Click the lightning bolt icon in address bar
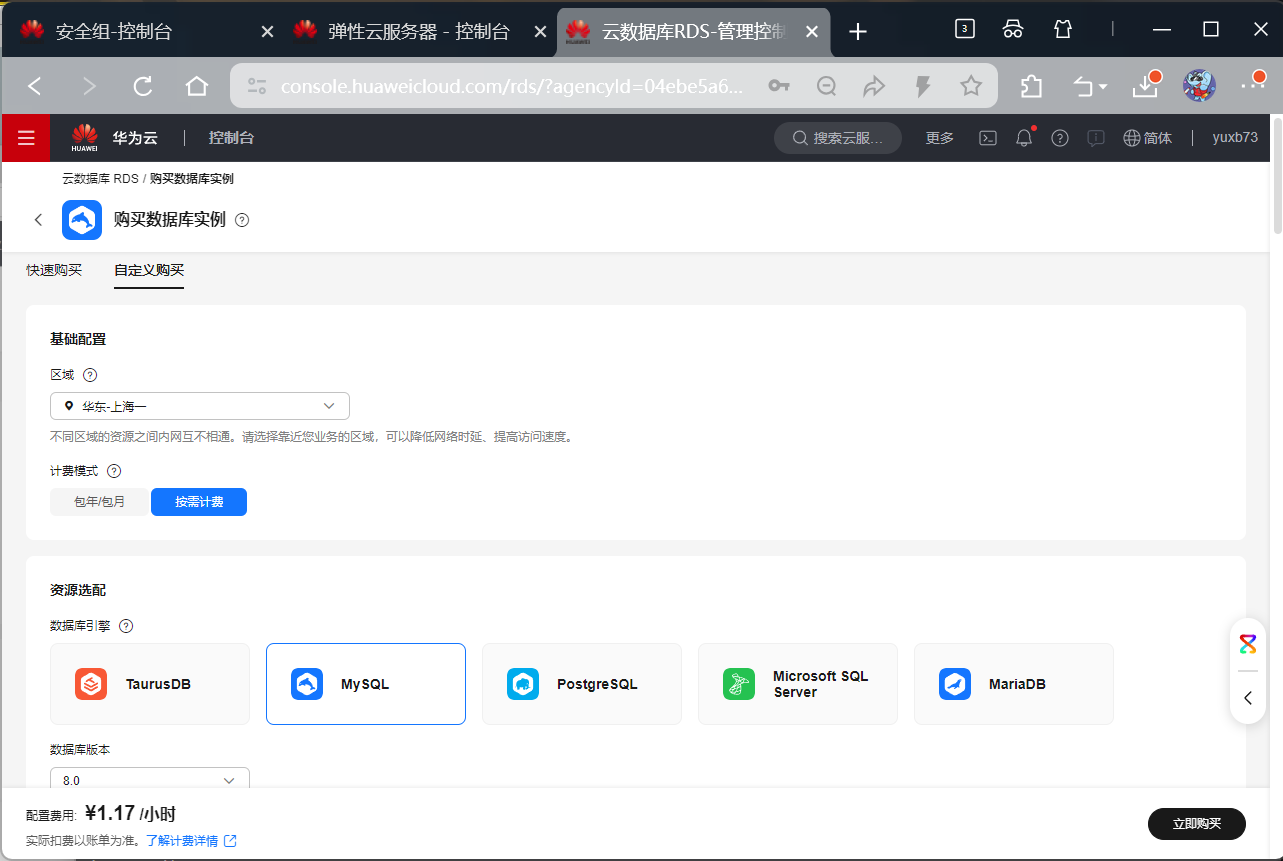The image size is (1283, 861). pyautogui.click(x=923, y=86)
